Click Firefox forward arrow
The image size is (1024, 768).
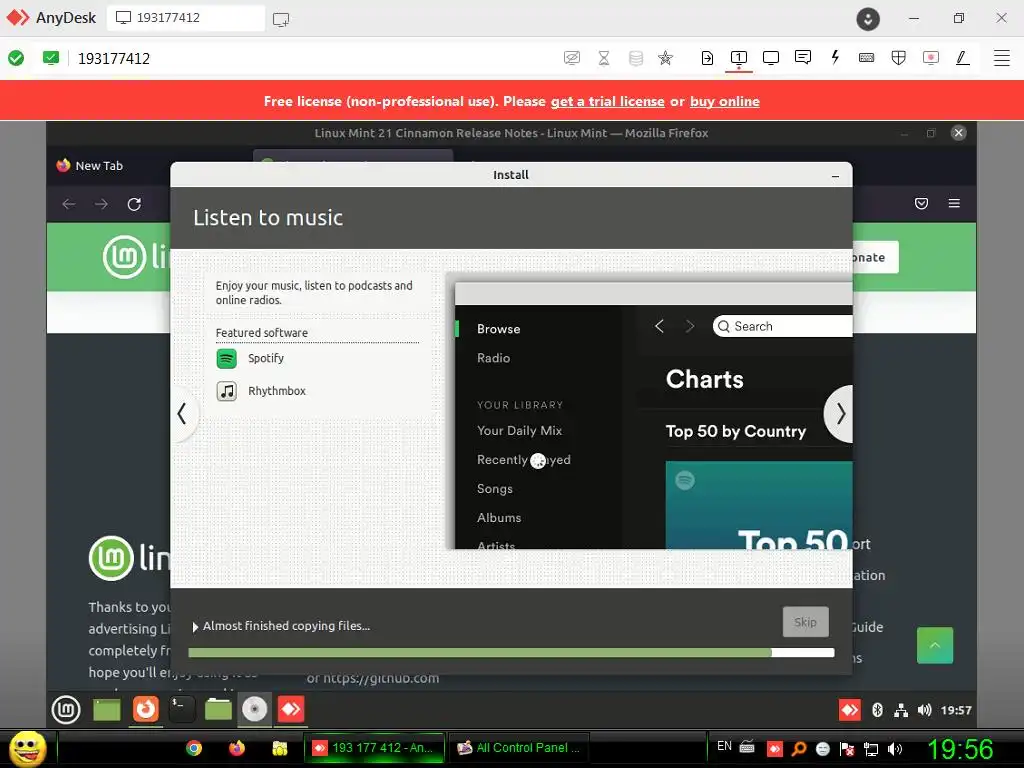(x=101, y=204)
